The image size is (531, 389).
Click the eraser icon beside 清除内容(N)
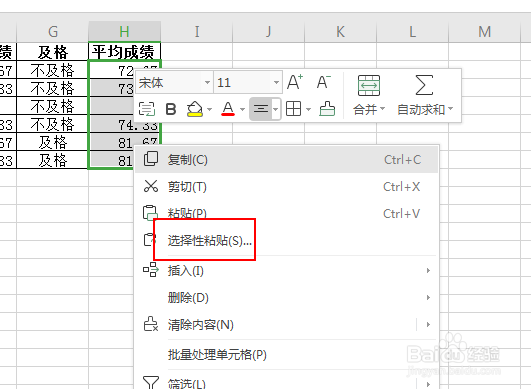(x=151, y=324)
